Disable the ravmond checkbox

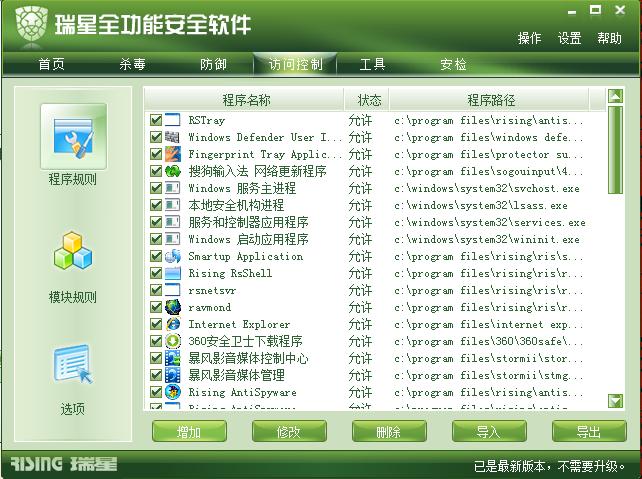[156, 307]
